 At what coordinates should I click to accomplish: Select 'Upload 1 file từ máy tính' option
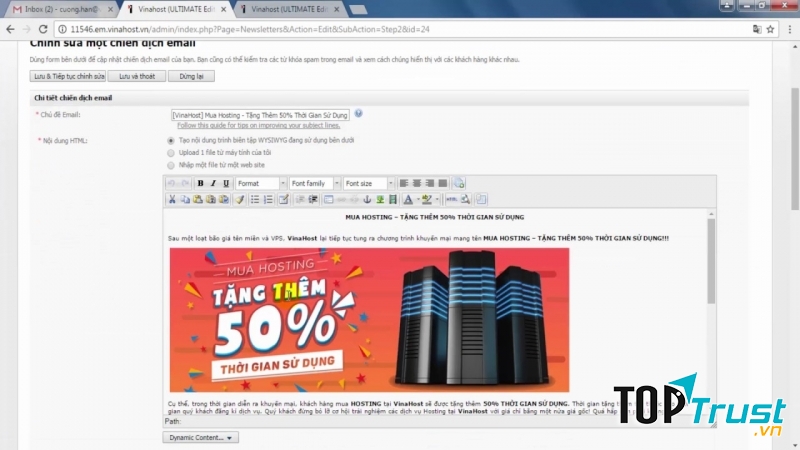(171, 153)
